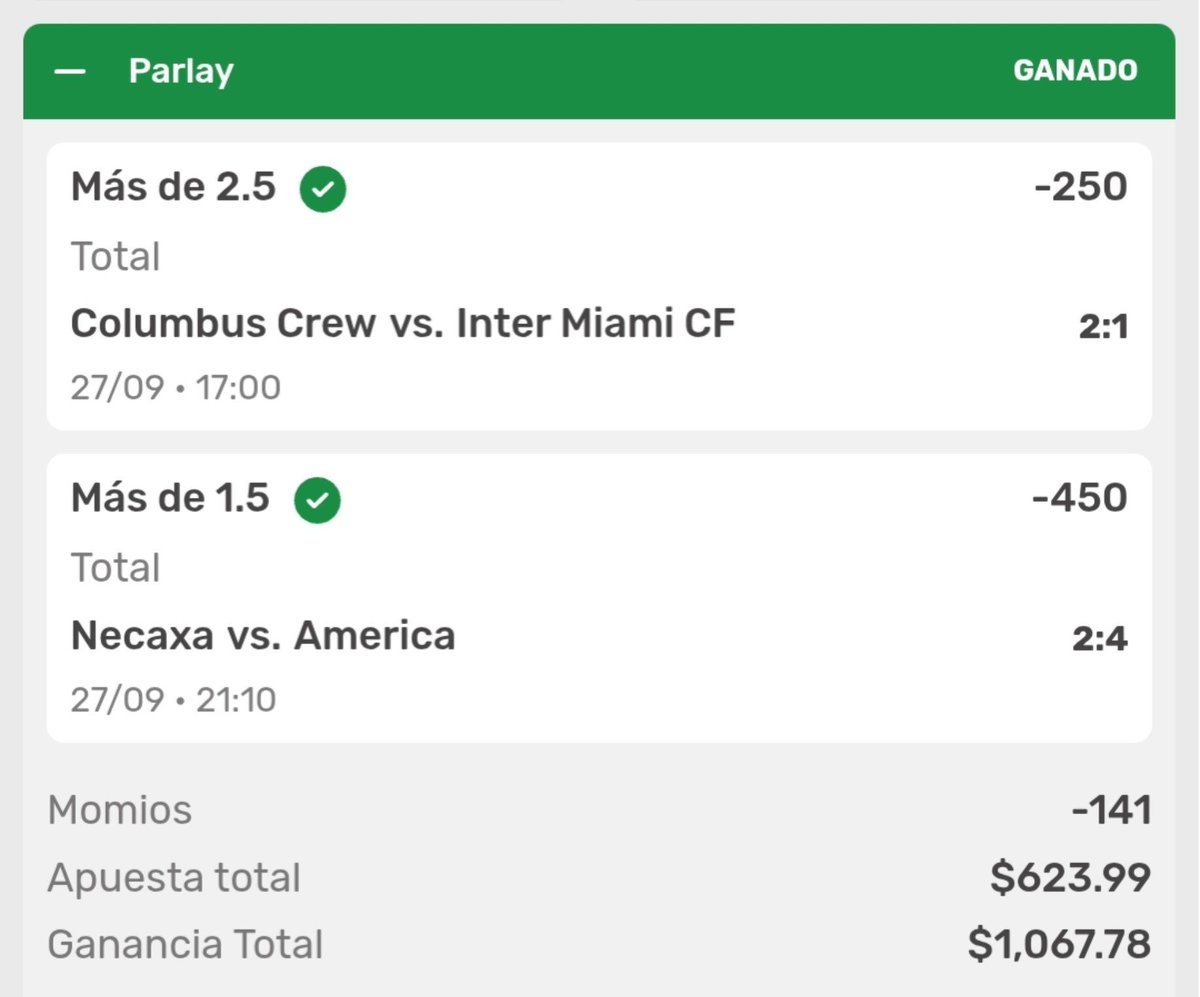Click the Ganancia Total amount $1,067.78
This screenshot has width=1200, height=997.
[1060, 944]
